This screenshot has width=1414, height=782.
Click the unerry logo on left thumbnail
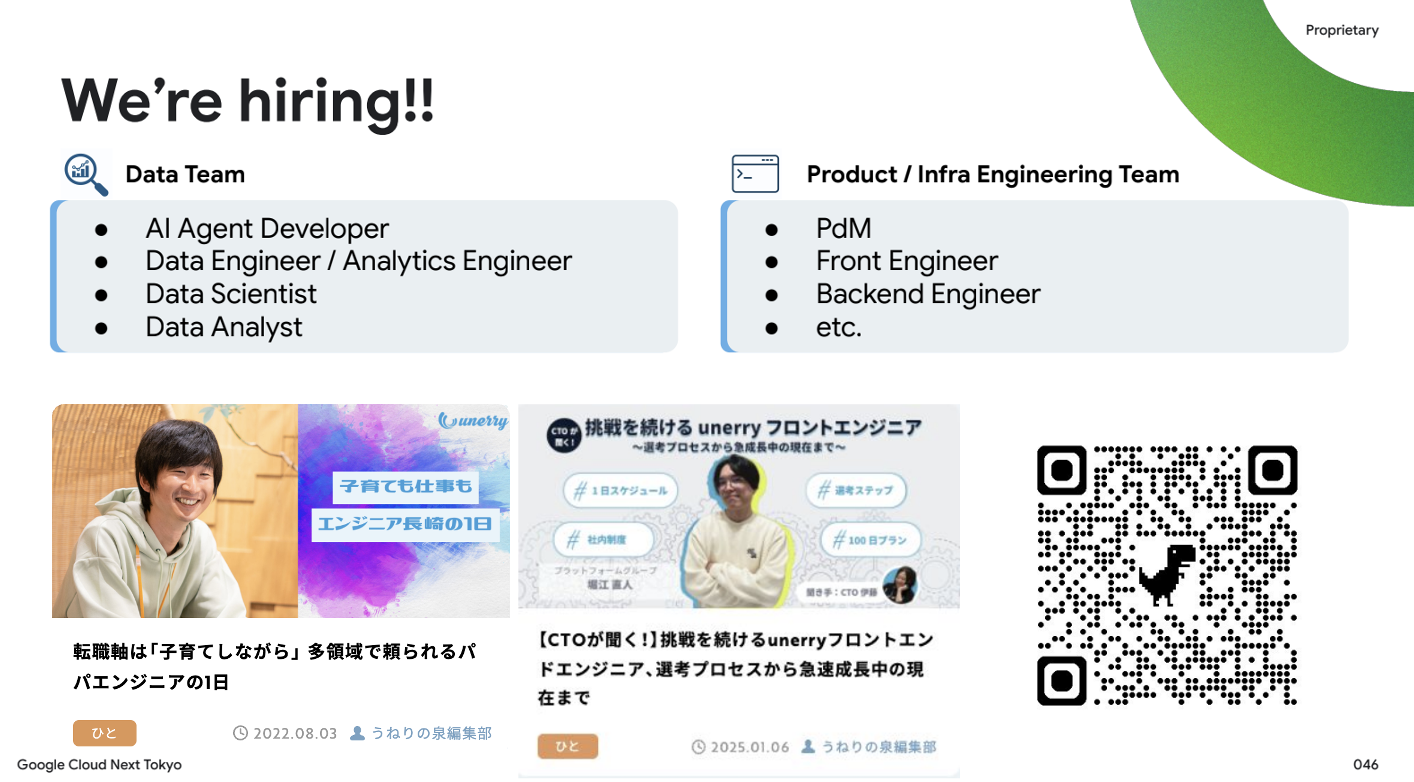coord(473,421)
